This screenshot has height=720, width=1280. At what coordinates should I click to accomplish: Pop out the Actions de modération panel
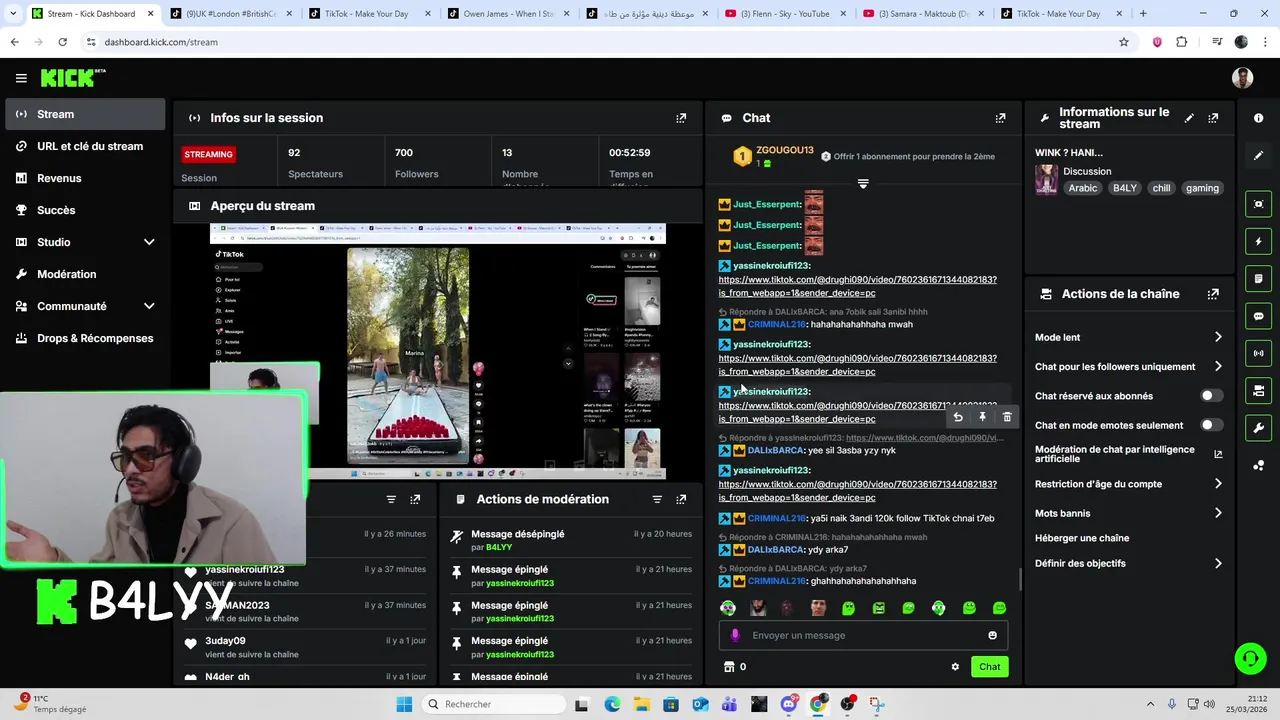[681, 499]
